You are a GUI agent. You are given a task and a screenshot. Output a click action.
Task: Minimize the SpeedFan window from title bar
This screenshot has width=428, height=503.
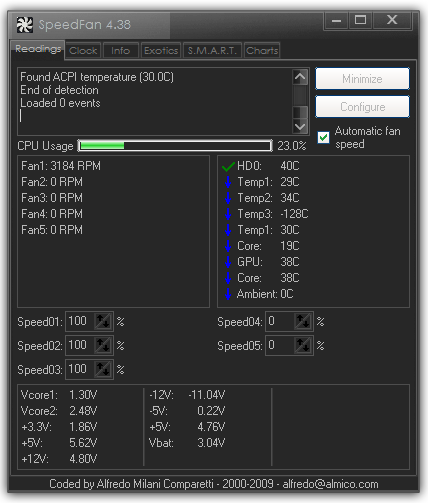[x=336, y=21]
